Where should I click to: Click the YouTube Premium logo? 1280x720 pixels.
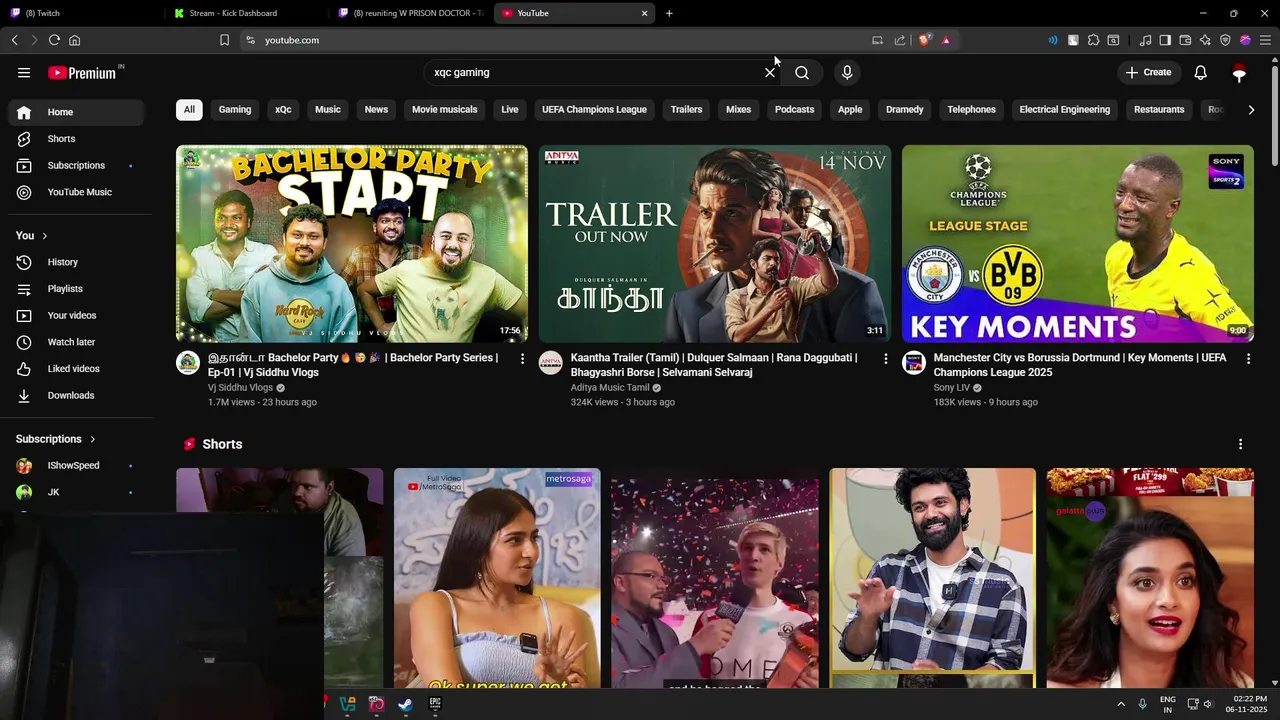82,73
